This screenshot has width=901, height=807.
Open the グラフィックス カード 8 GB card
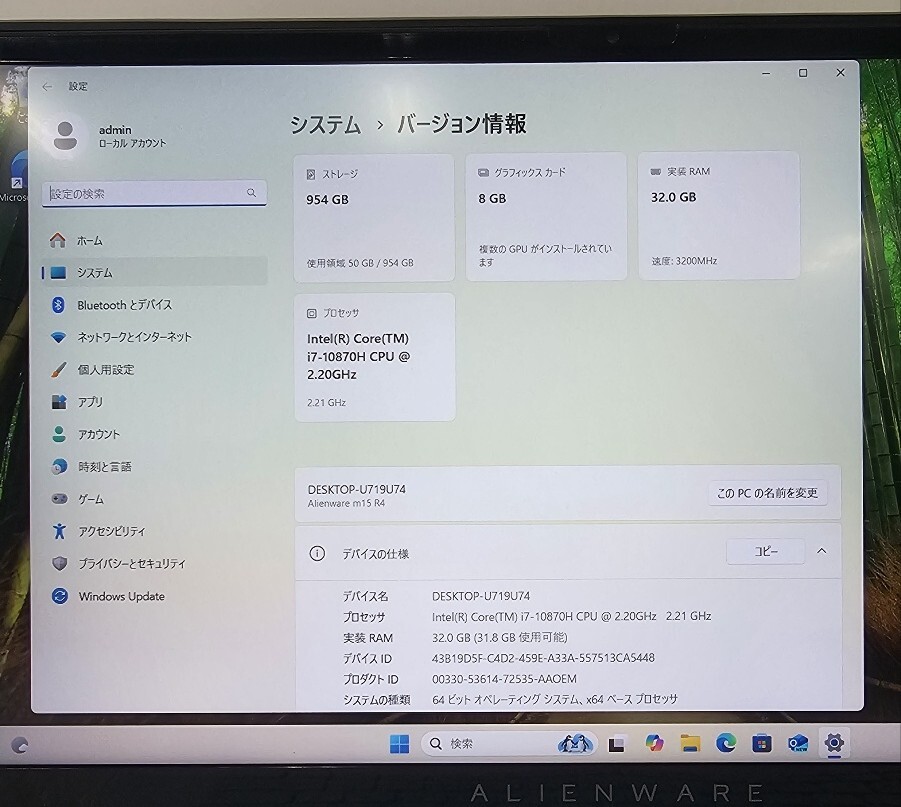[546, 217]
